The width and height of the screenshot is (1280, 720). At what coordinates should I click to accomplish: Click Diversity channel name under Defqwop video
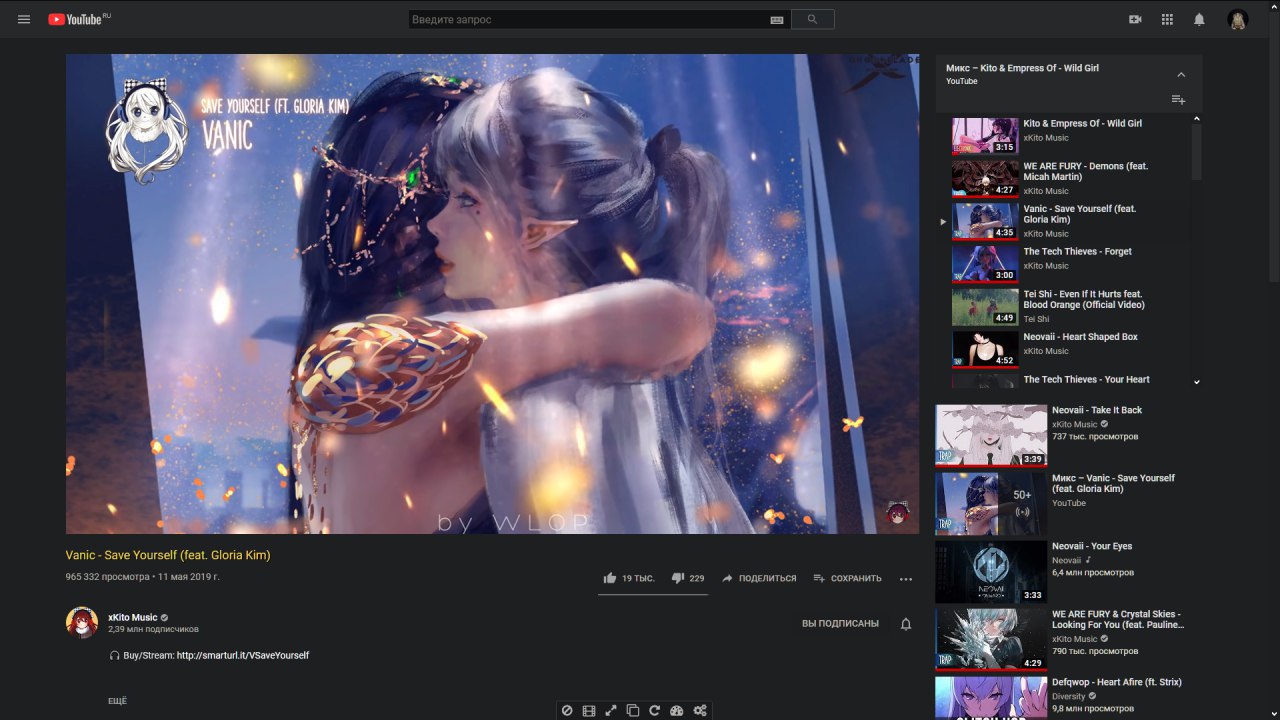(x=1069, y=696)
